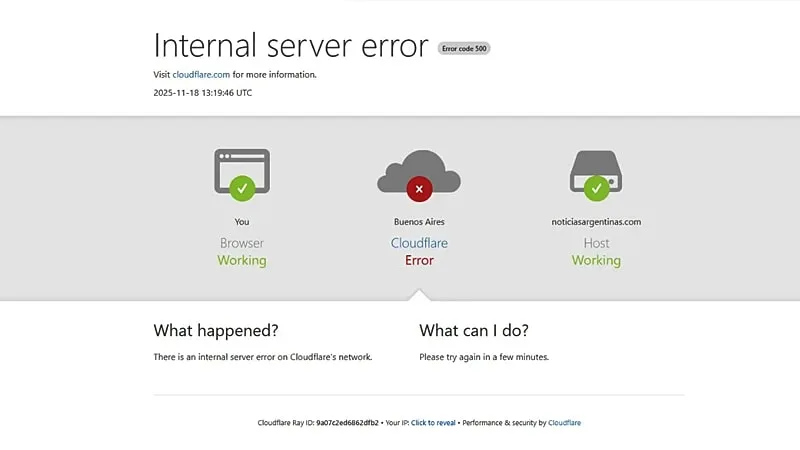Click the Error code 500 badge
The image size is (800, 450).
(464, 48)
